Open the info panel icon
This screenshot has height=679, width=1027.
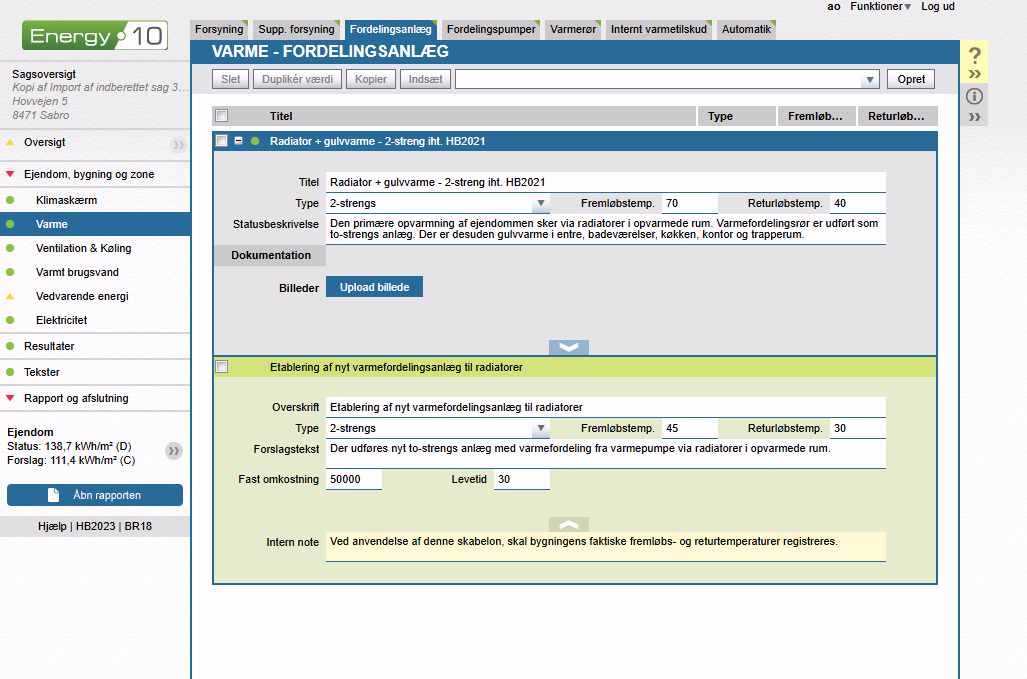975,97
